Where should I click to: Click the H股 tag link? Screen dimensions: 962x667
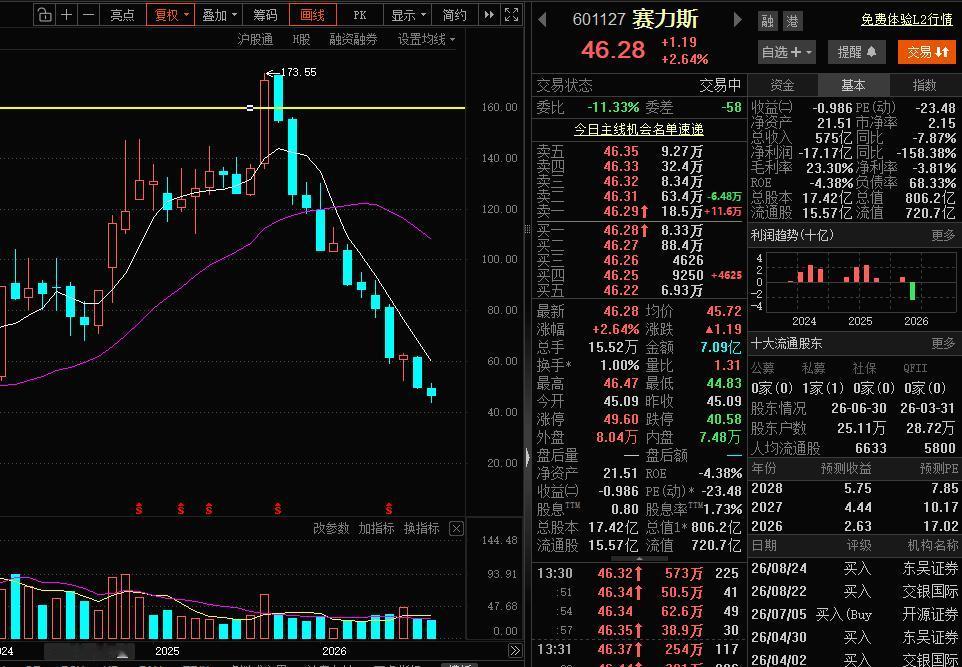tap(301, 39)
